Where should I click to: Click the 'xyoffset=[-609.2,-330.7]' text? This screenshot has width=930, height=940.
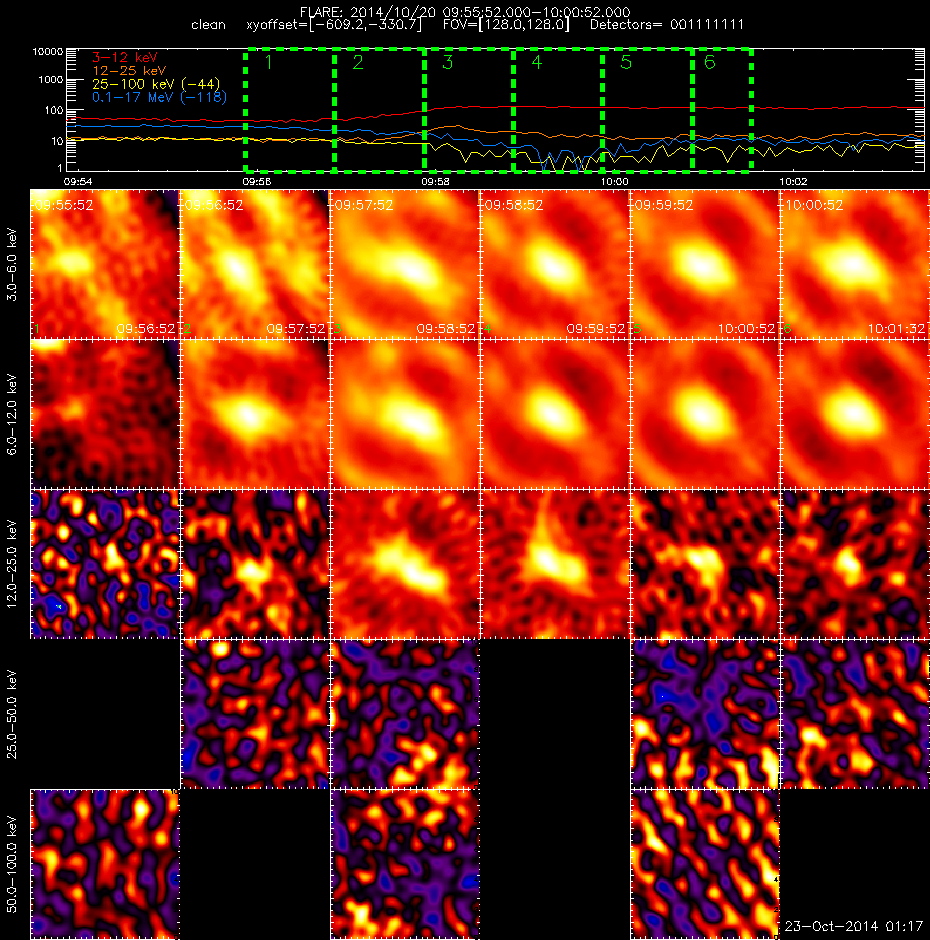click(334, 25)
